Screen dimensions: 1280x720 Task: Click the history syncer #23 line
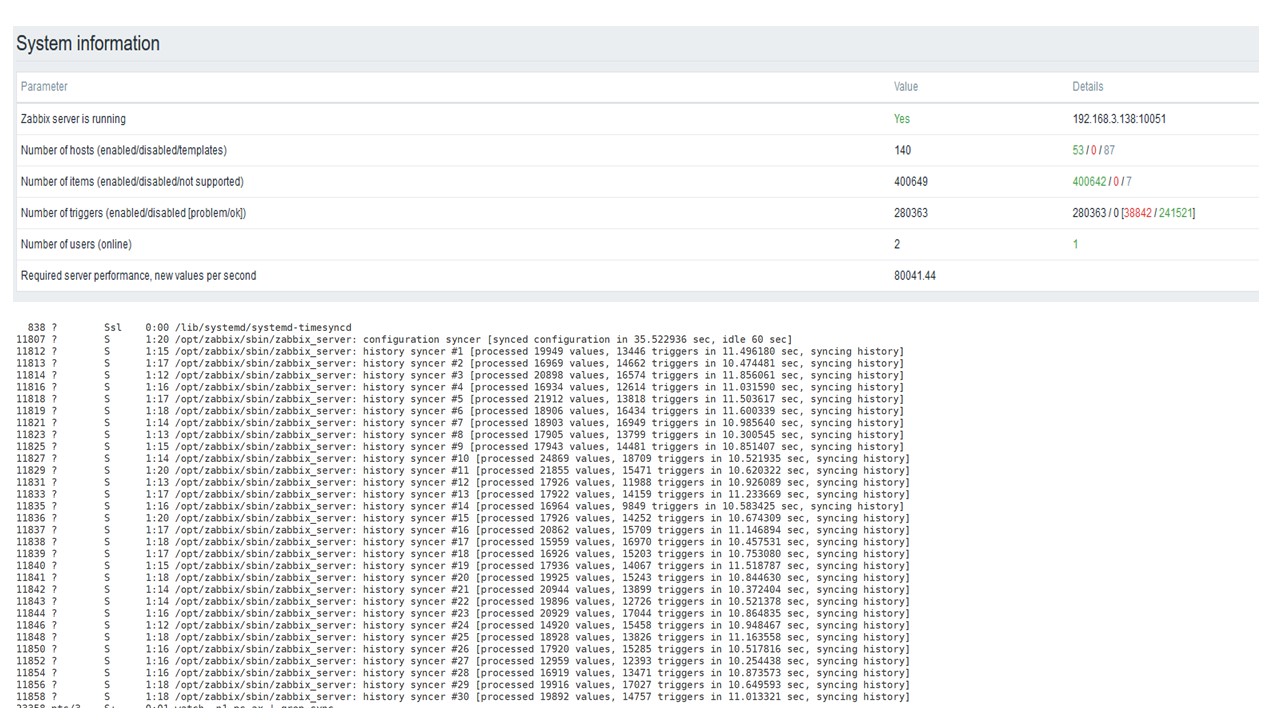tap(463, 614)
